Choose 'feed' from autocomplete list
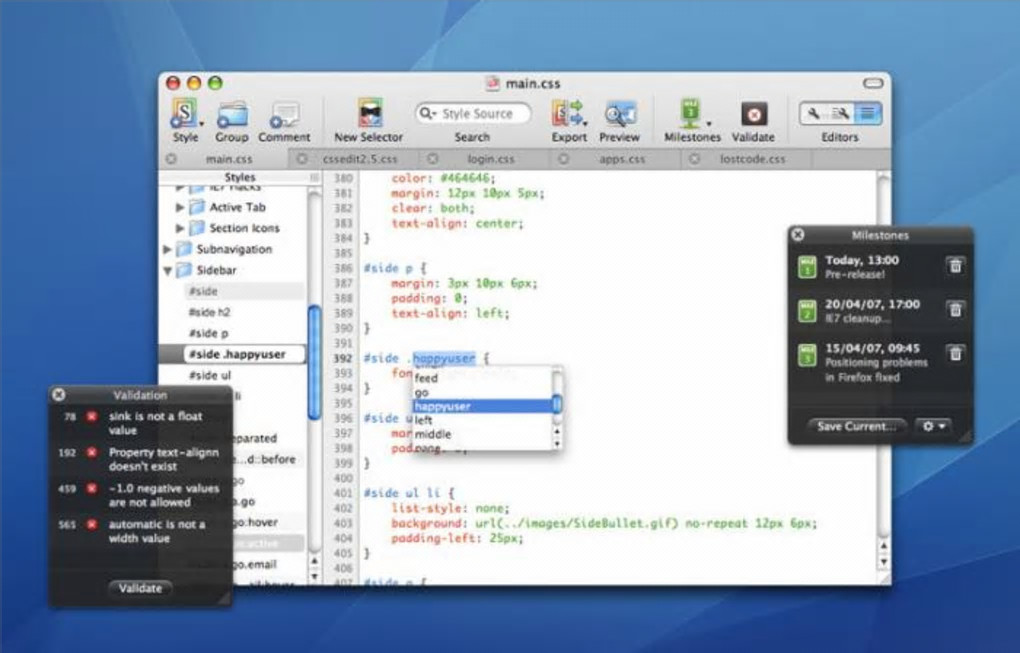The height and width of the screenshot is (653, 1020). coord(482,378)
